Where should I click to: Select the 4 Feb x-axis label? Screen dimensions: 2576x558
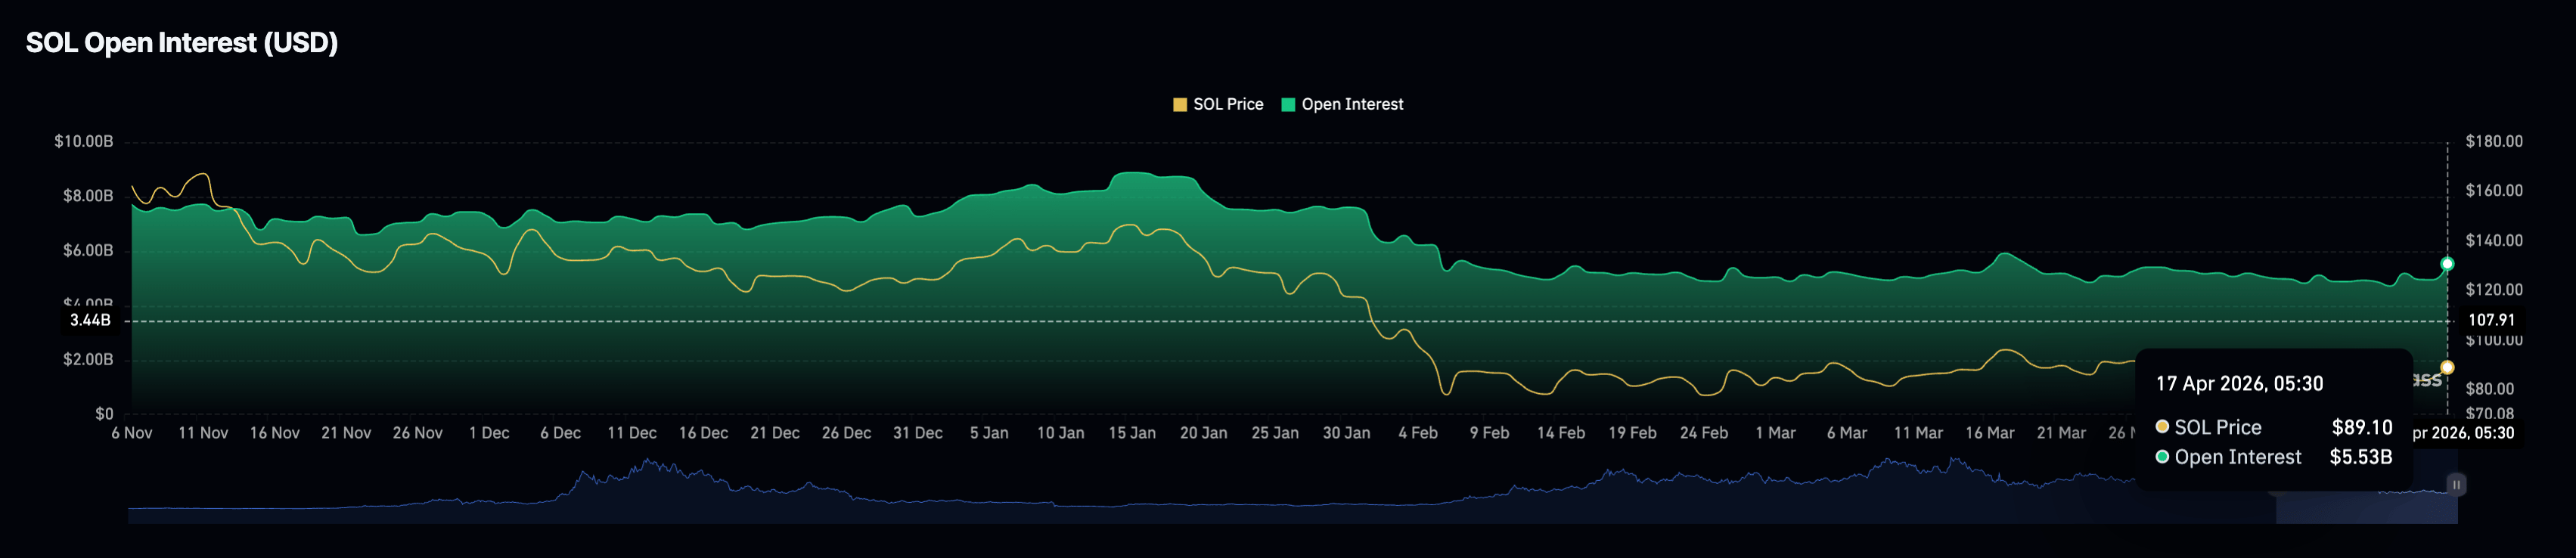[1417, 433]
